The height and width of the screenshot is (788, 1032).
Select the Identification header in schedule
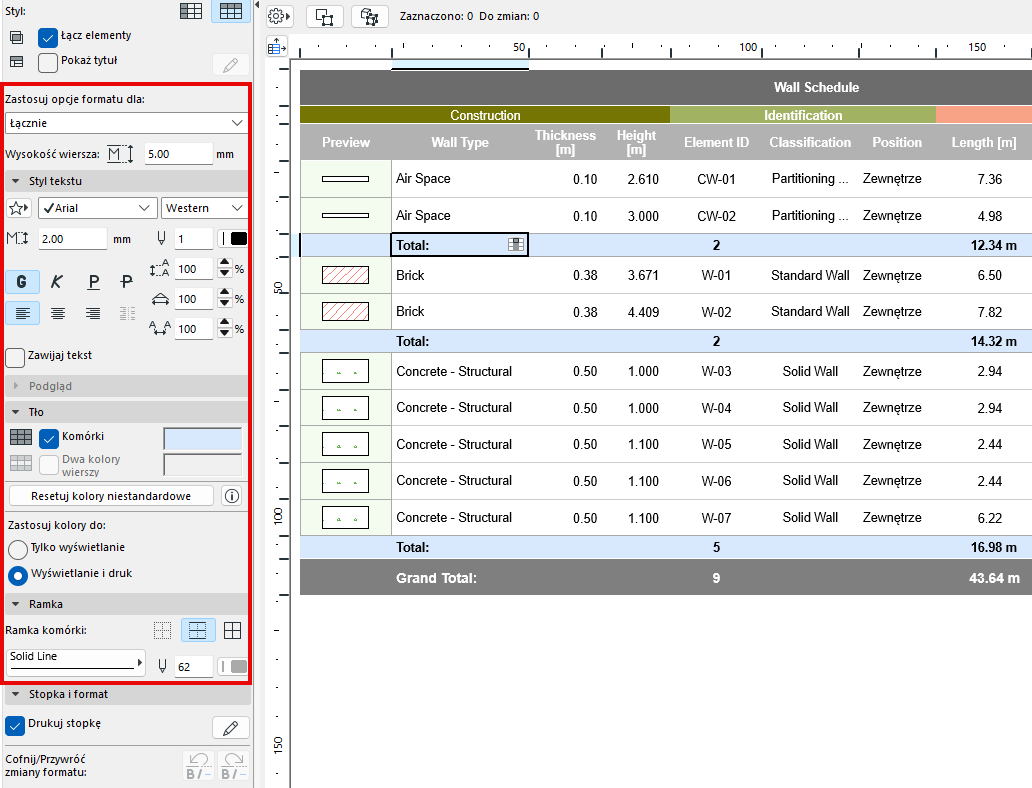click(802, 115)
